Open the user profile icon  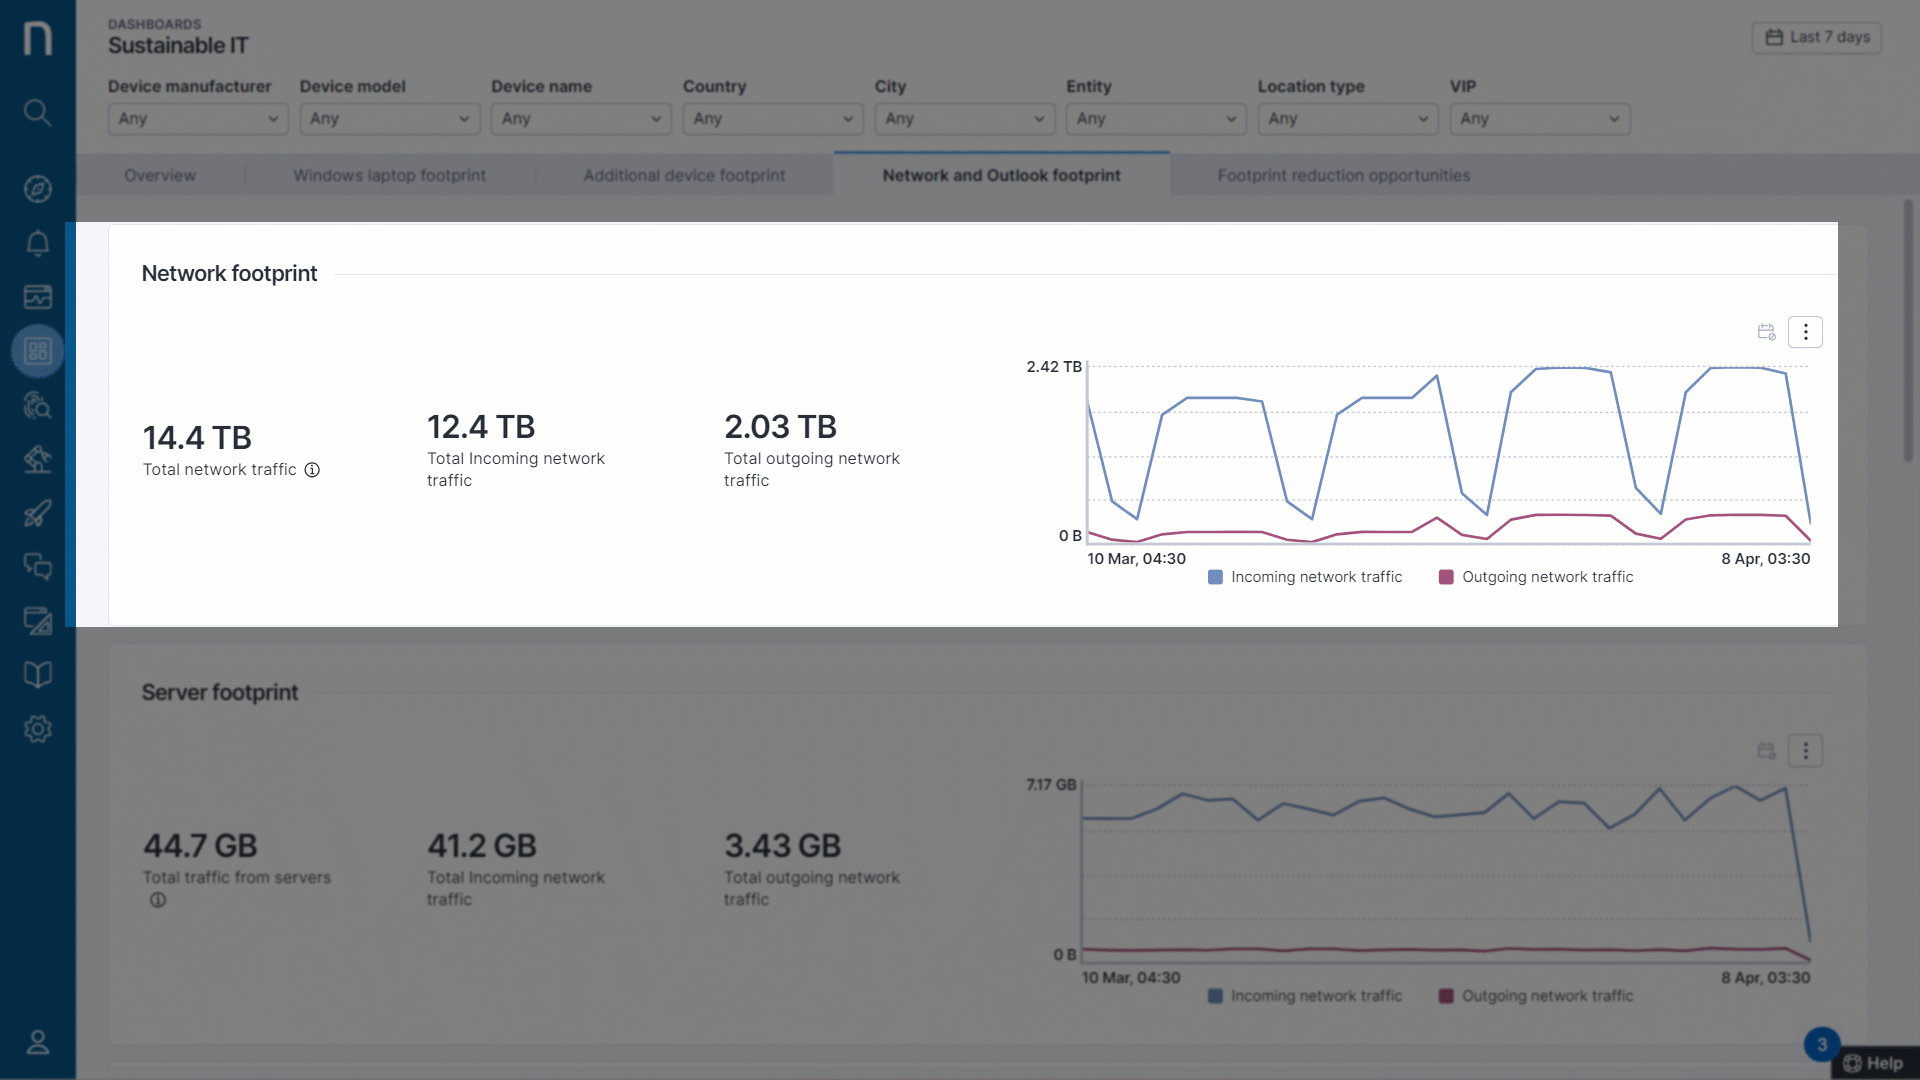tap(37, 1042)
